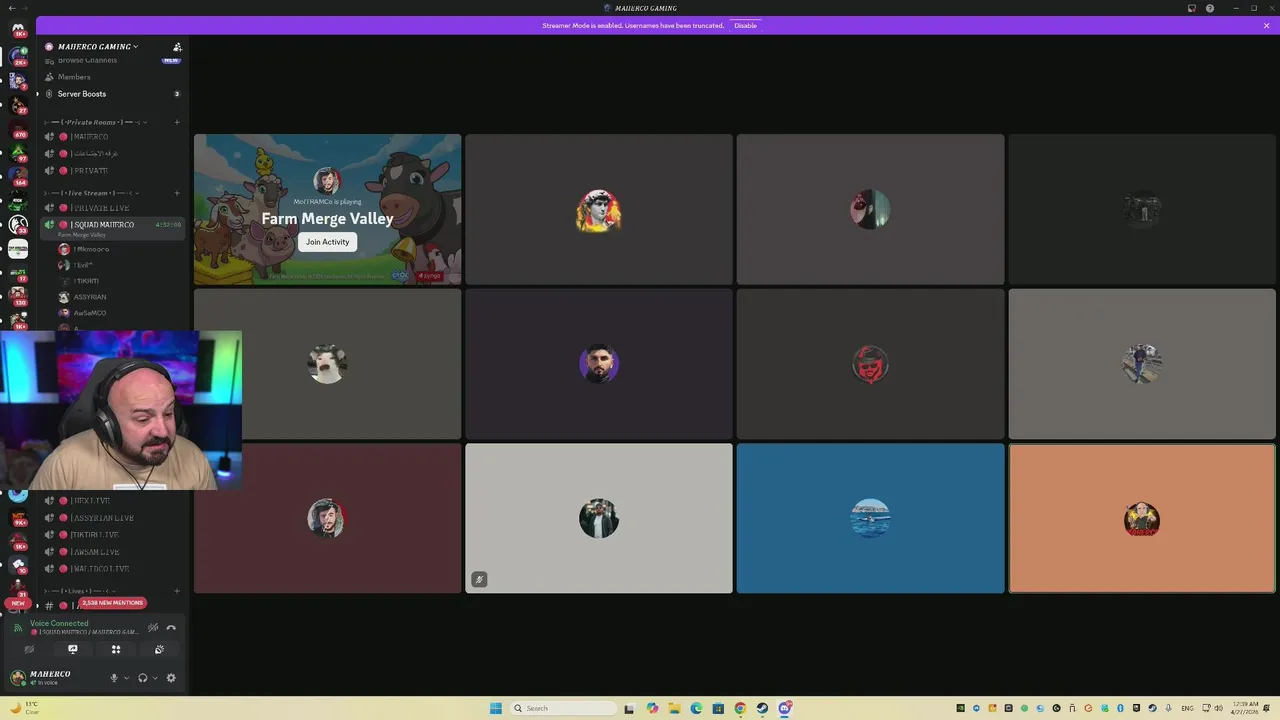Open server with 9K+ badge in server list
Image resolution: width=1280 pixels, height=720 pixels.
[18, 516]
